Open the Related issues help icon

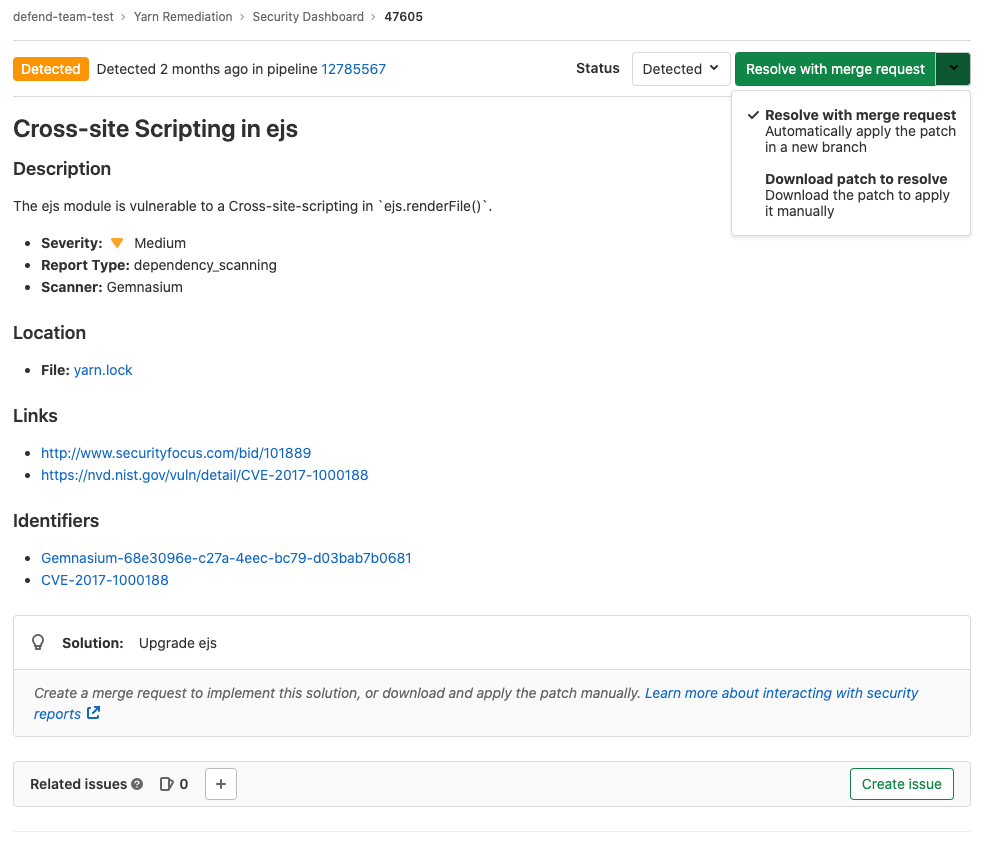coord(136,784)
